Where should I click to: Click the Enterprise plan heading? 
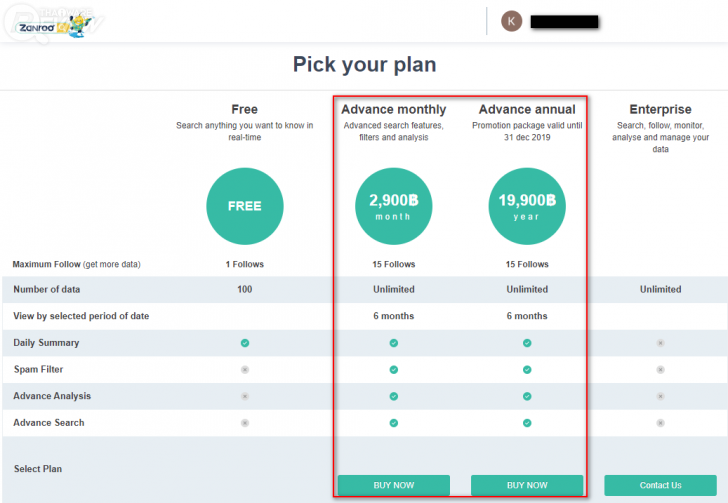tap(660, 109)
